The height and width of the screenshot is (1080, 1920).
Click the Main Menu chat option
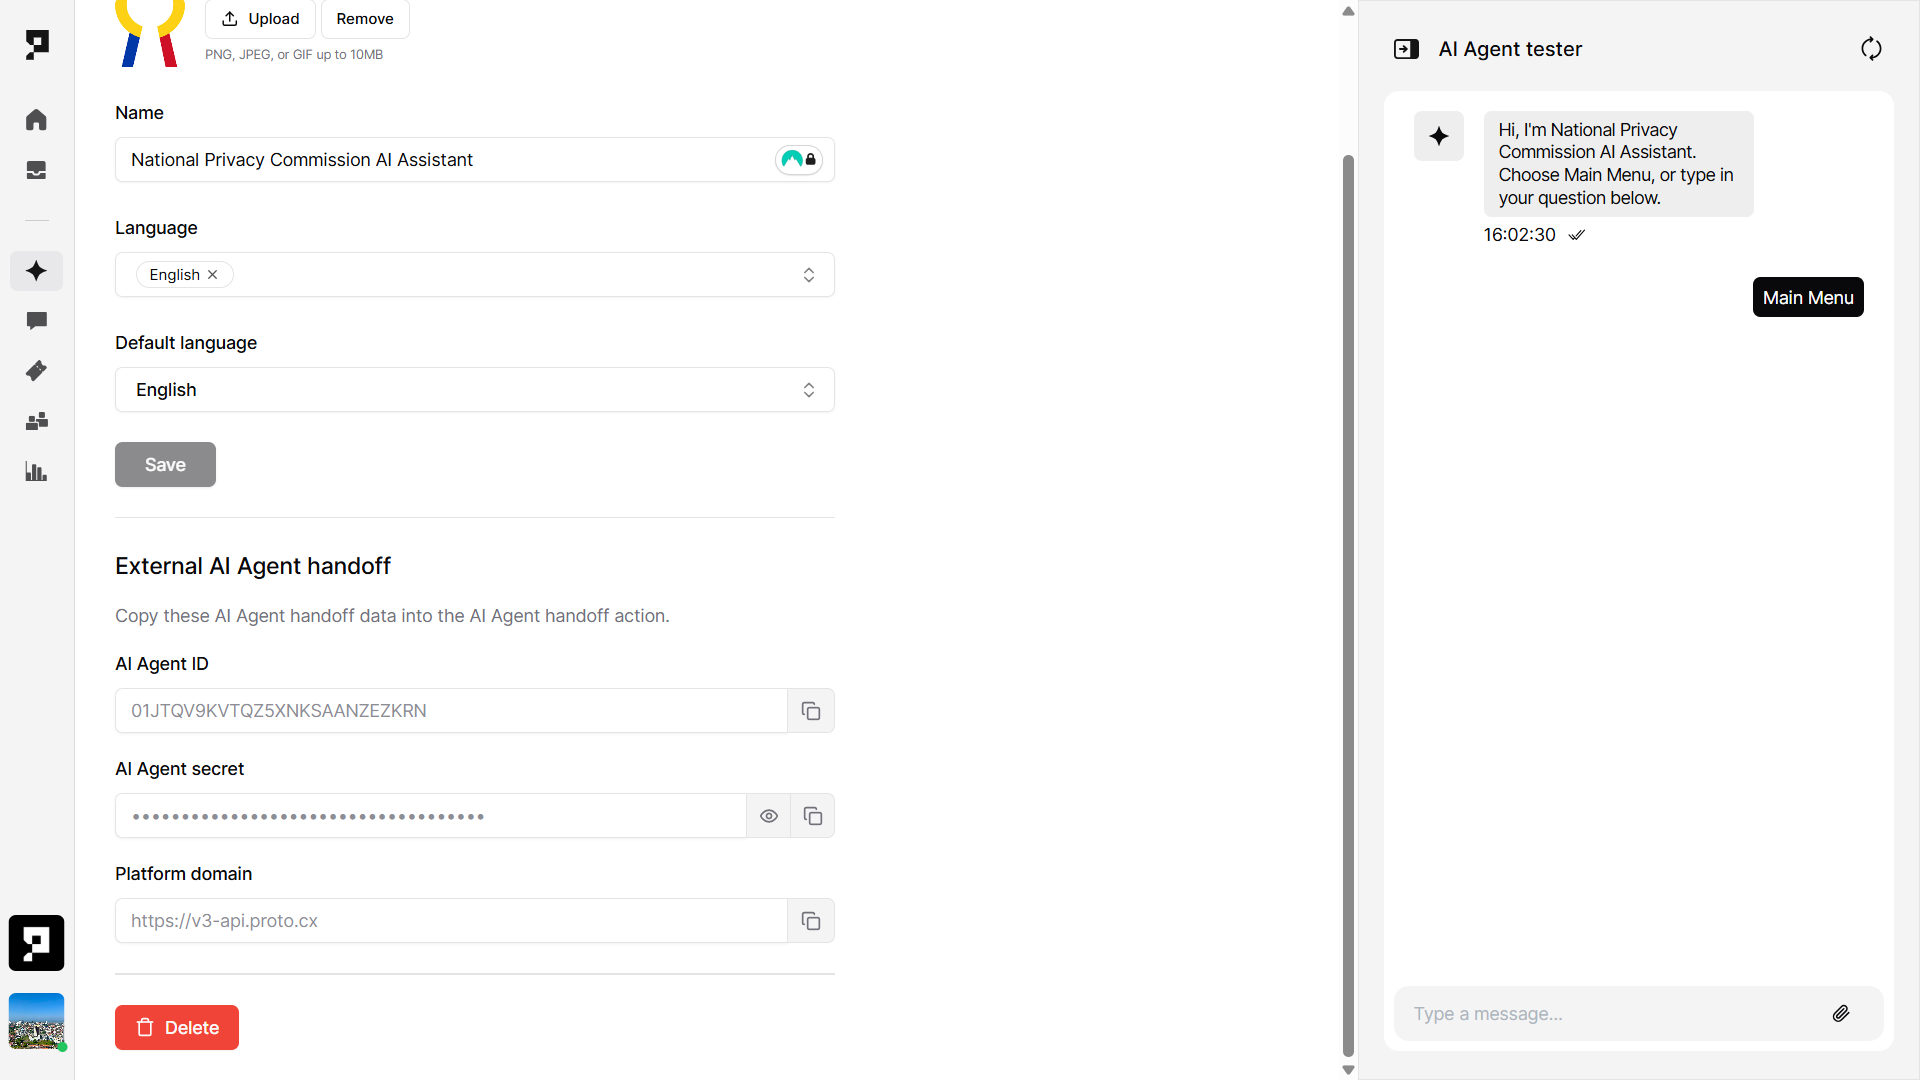(1807, 297)
